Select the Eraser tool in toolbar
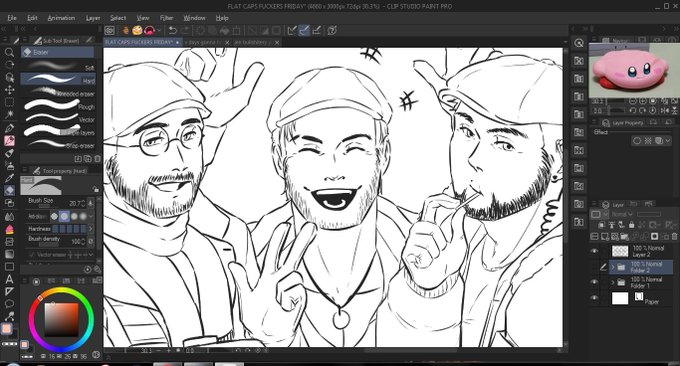This screenshot has height=366, width=680. point(9,190)
